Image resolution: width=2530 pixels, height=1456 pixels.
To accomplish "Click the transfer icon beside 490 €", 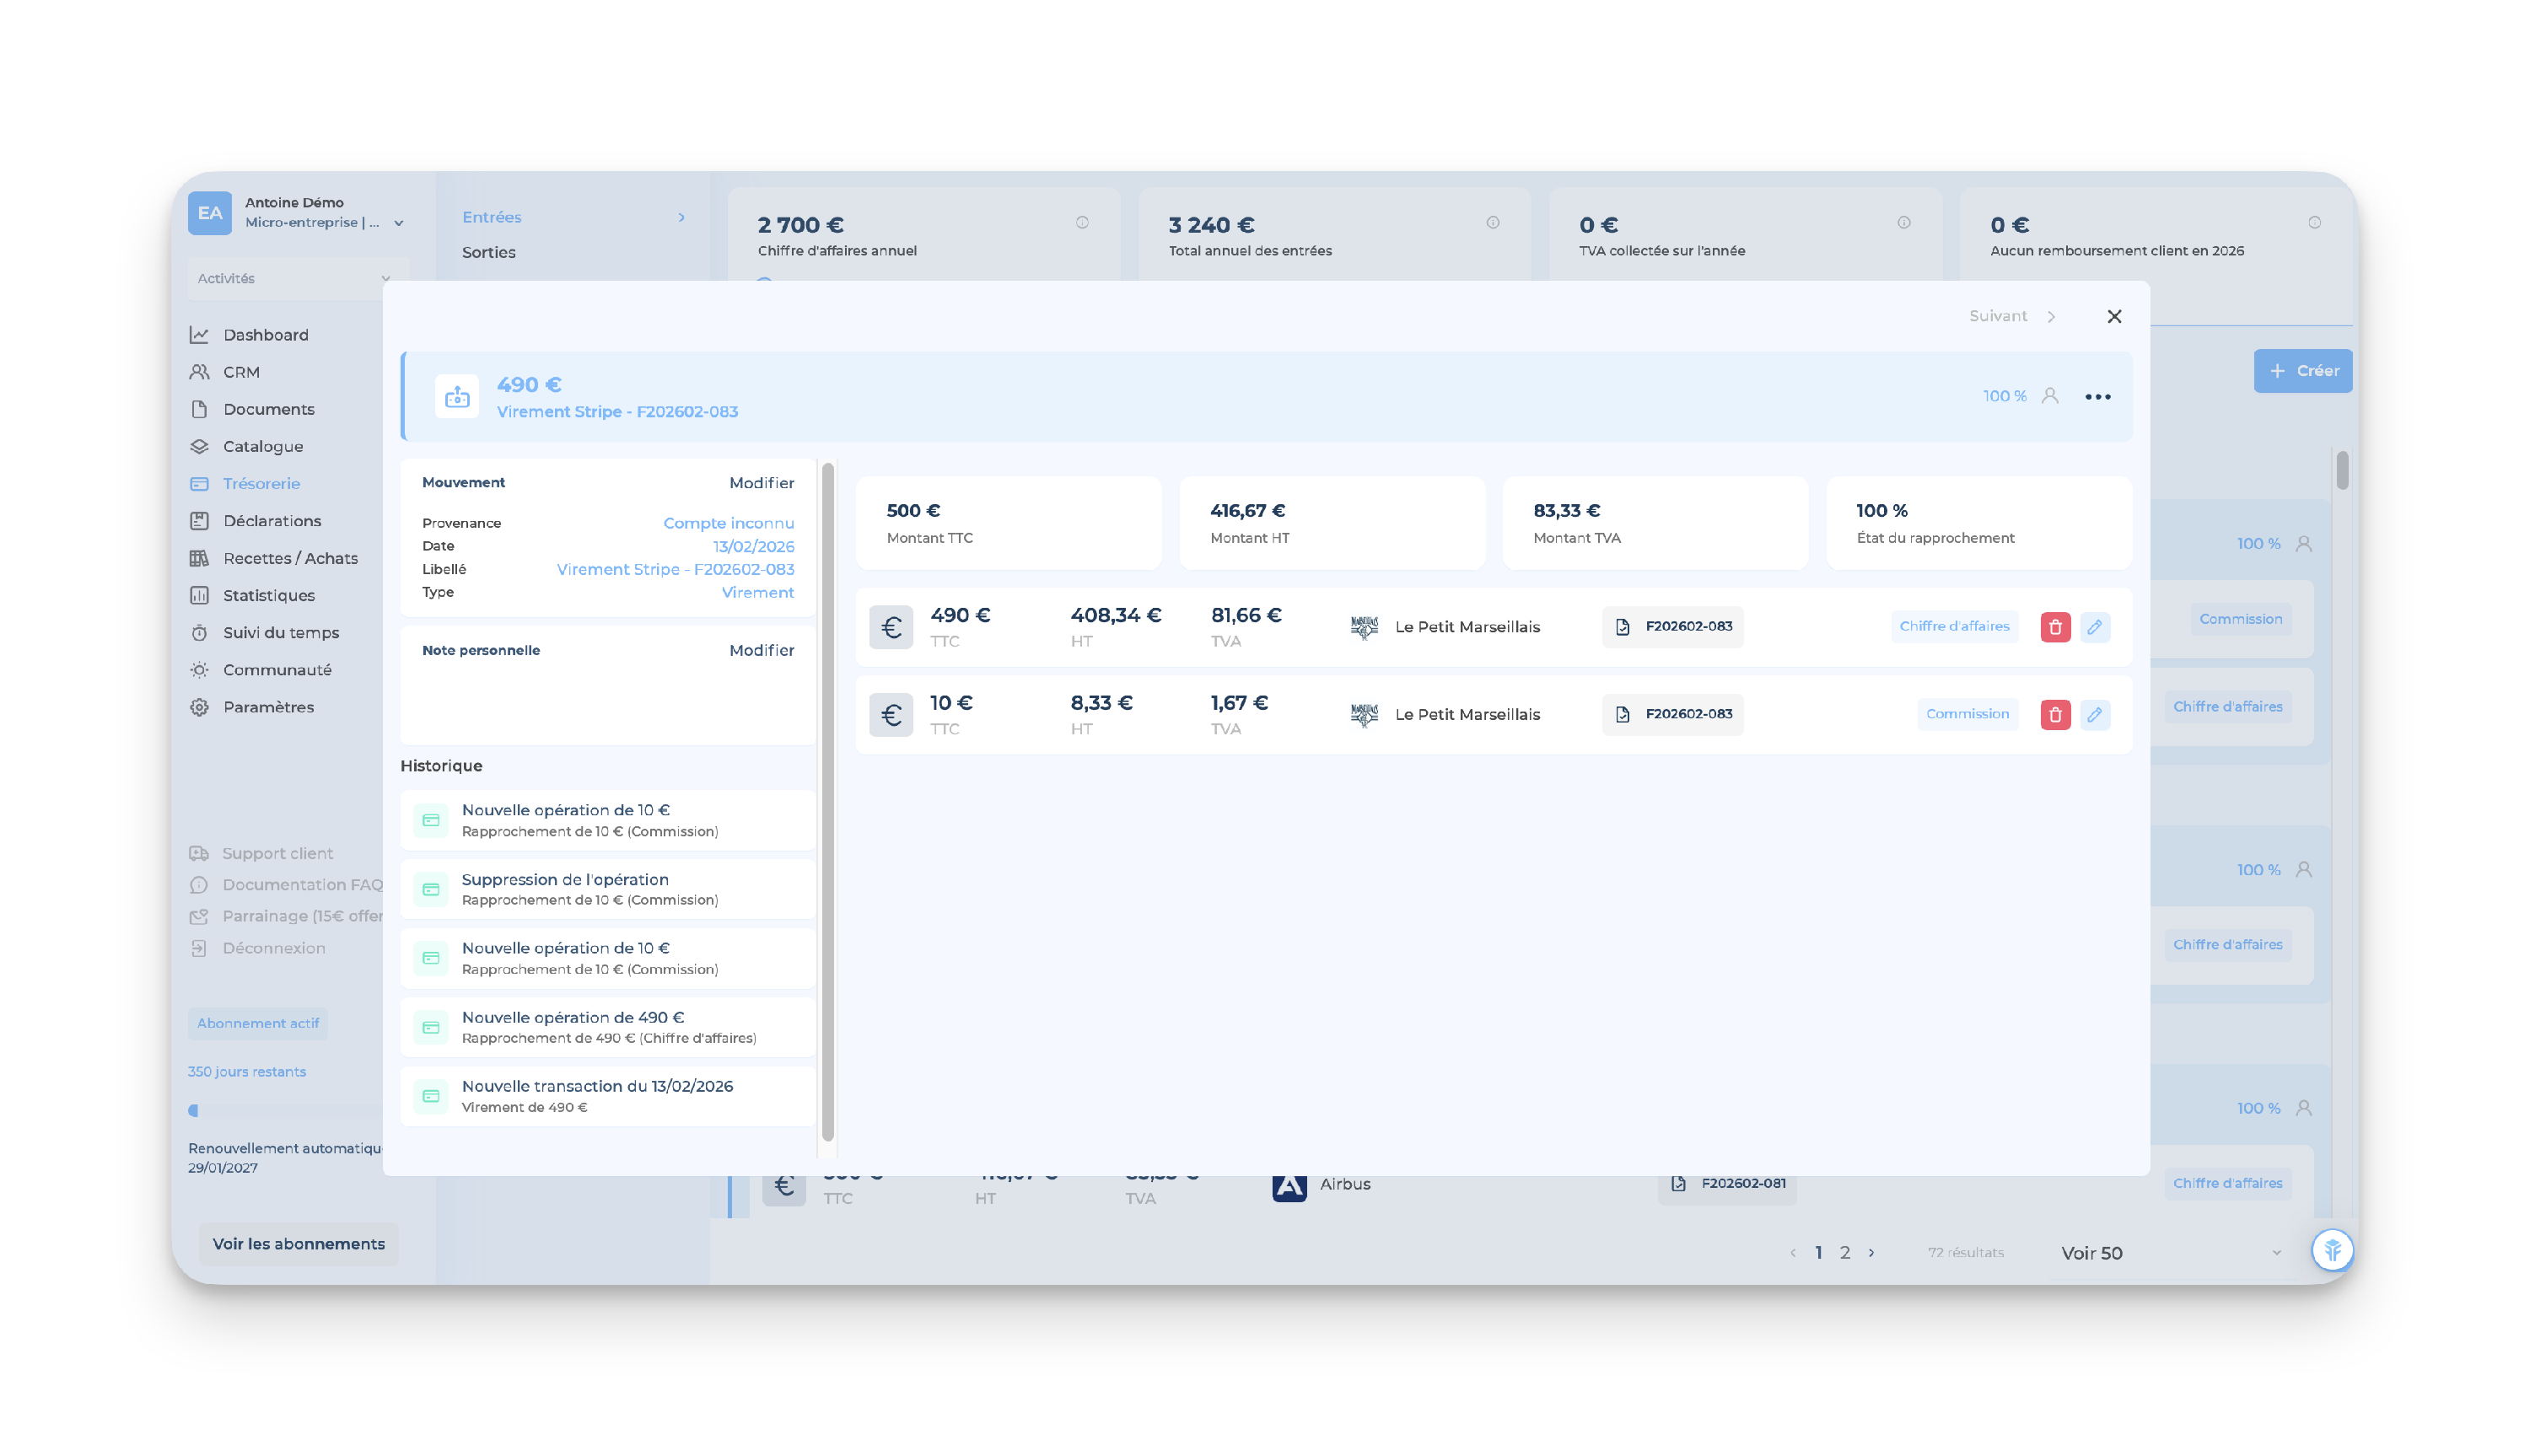I will click(x=457, y=397).
